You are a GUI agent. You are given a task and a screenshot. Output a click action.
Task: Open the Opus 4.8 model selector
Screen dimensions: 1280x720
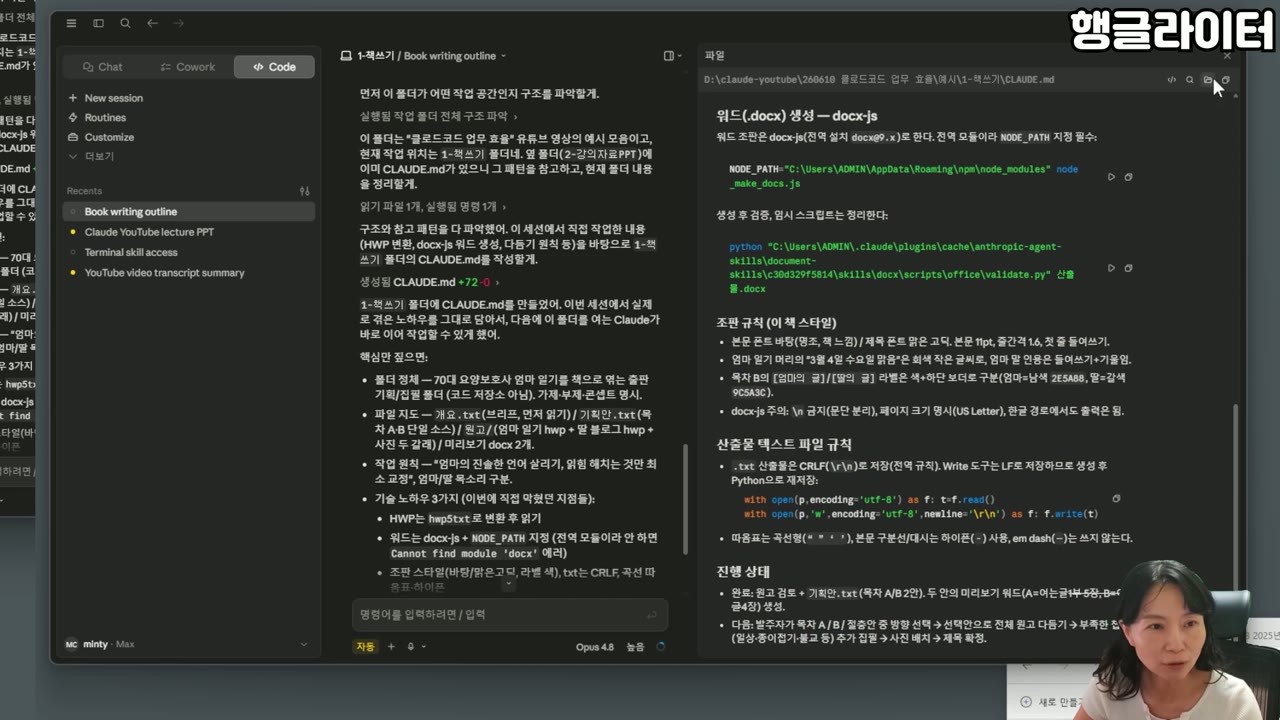pyautogui.click(x=595, y=647)
